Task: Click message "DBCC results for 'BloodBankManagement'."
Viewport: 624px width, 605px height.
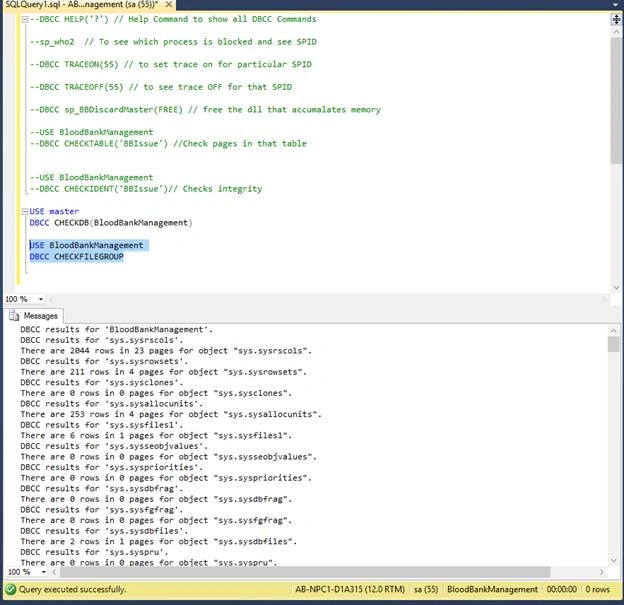Action: click(117, 330)
